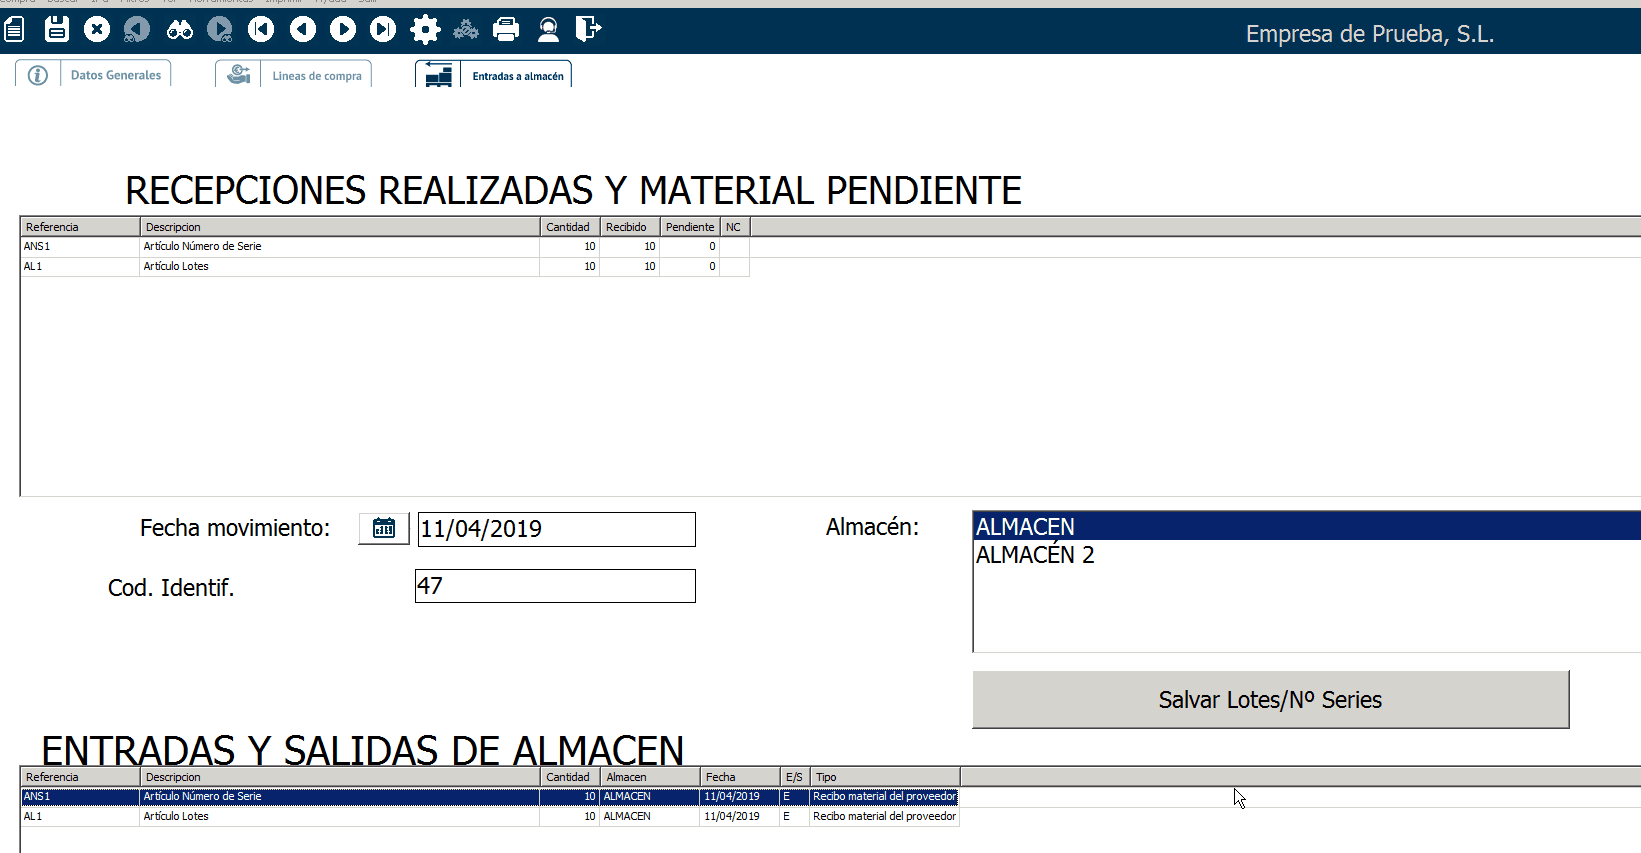Viewport: 1641px width, 853px height.
Task: Switch to Datos Generales tab
Action: coord(115,75)
